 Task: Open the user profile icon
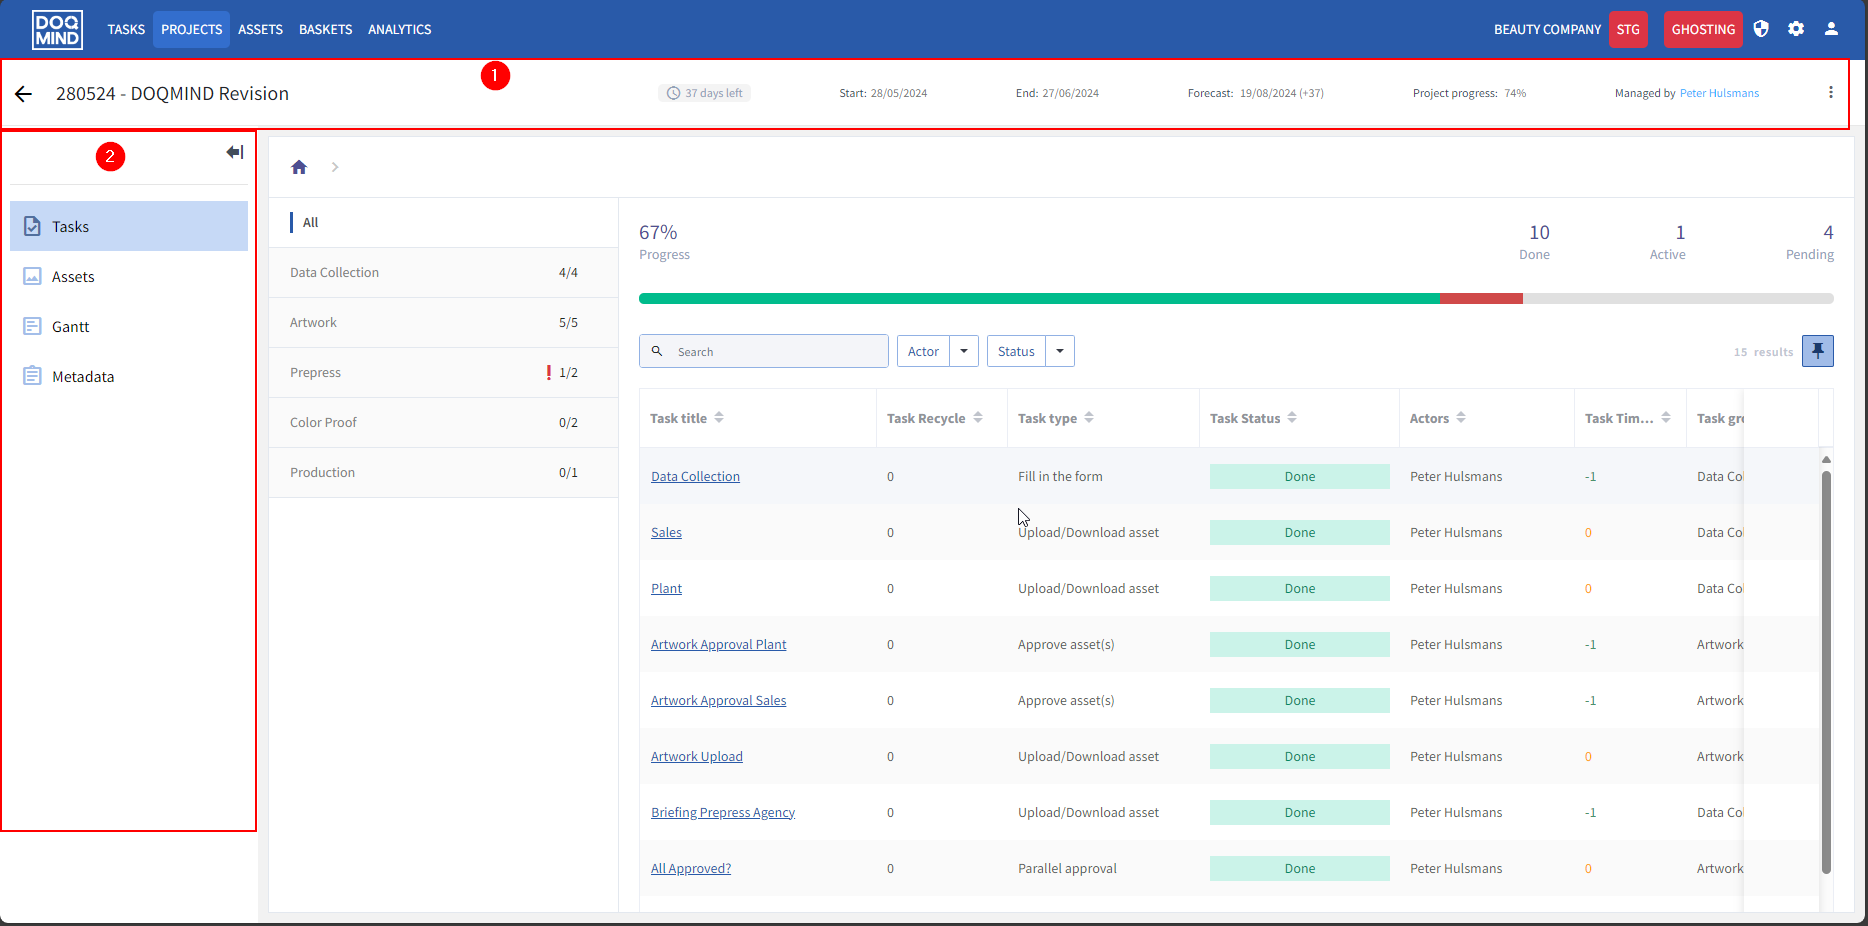click(x=1831, y=29)
